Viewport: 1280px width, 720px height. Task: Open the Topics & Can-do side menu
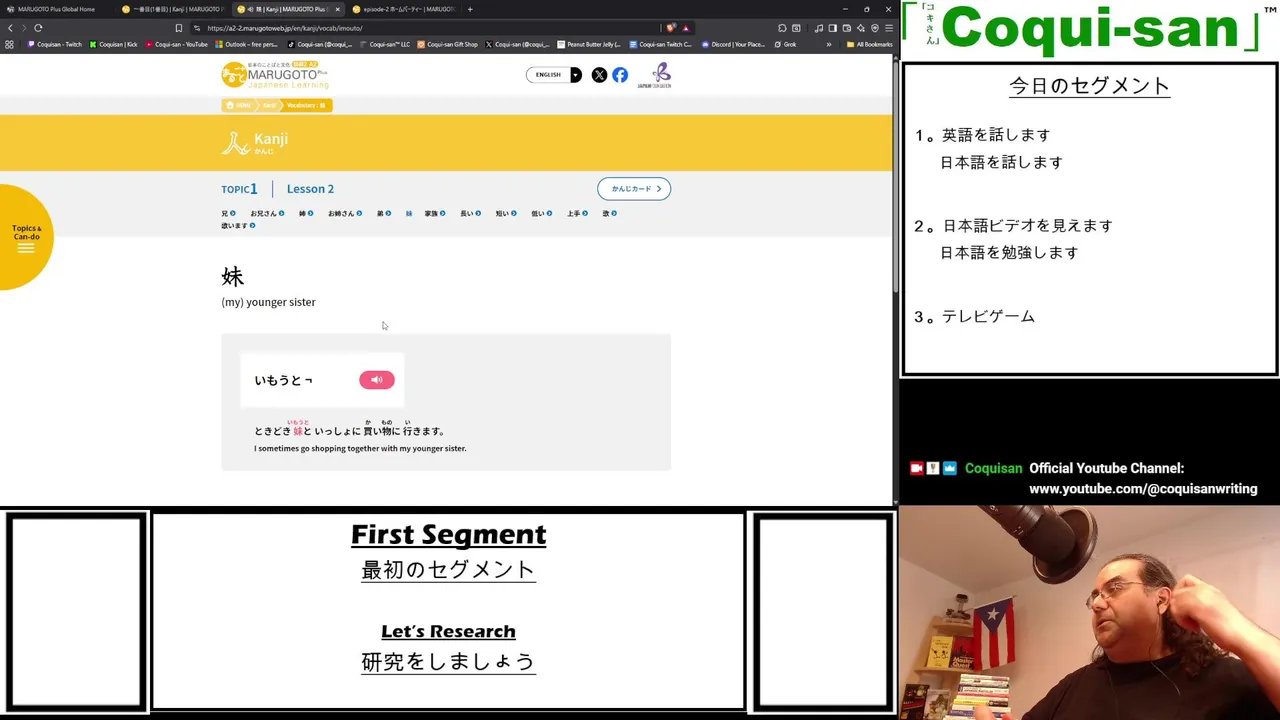(x=26, y=238)
